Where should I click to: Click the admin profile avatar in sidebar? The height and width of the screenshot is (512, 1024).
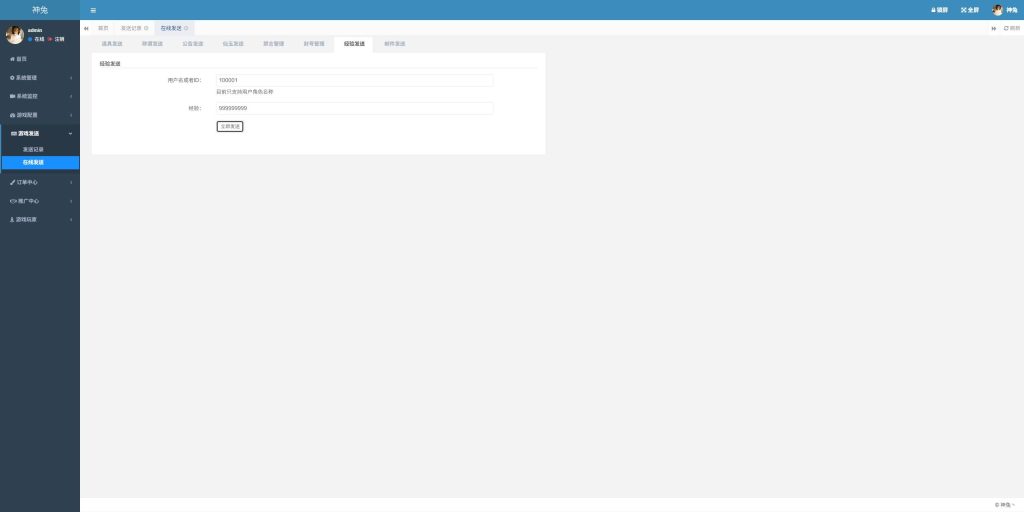tap(14, 35)
